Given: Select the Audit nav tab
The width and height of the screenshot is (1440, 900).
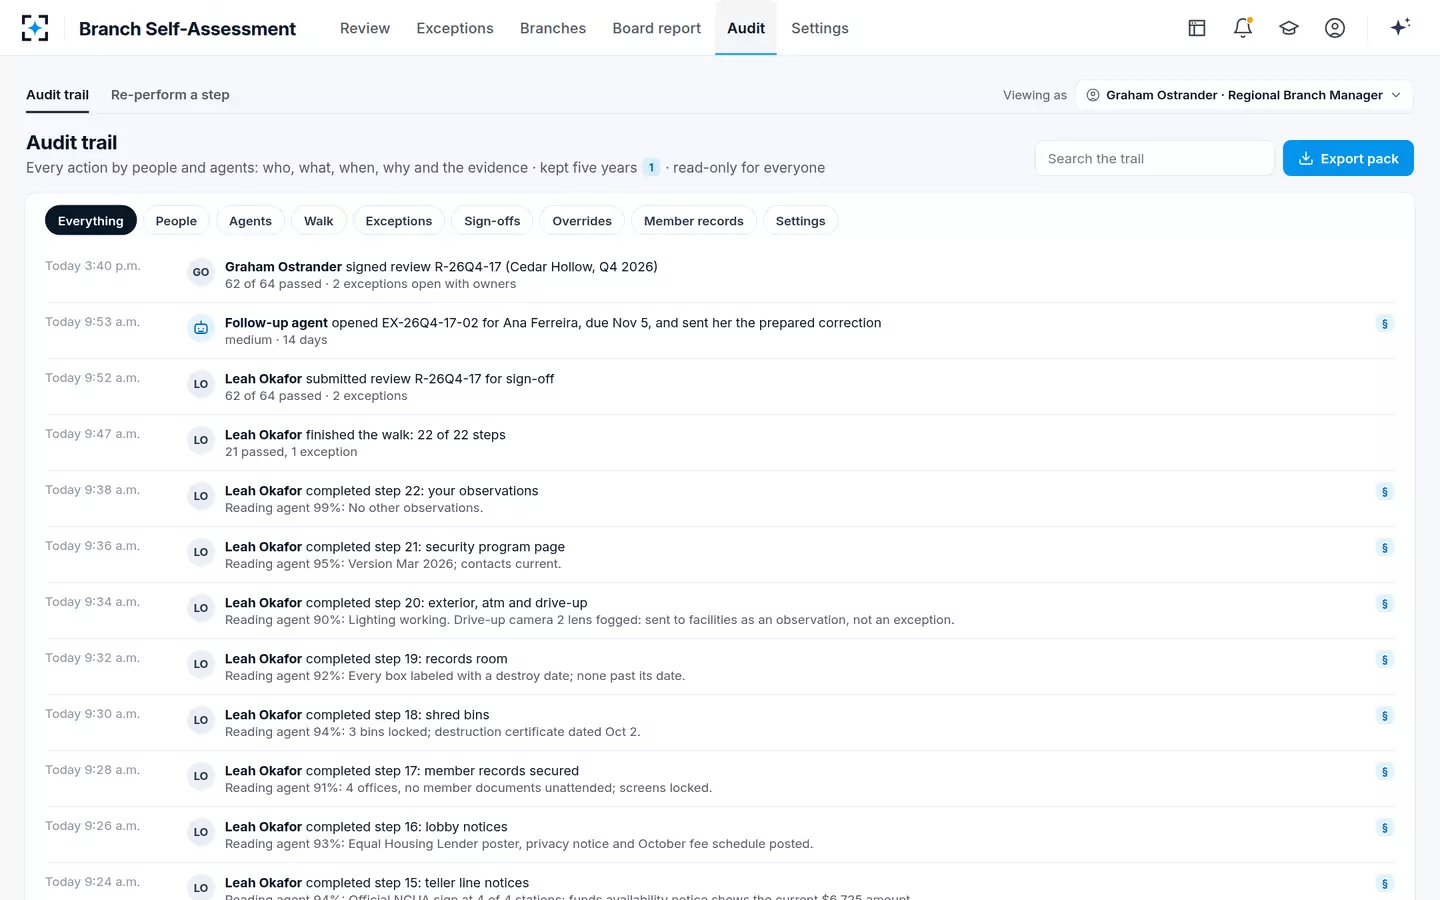Looking at the screenshot, I should coord(746,28).
